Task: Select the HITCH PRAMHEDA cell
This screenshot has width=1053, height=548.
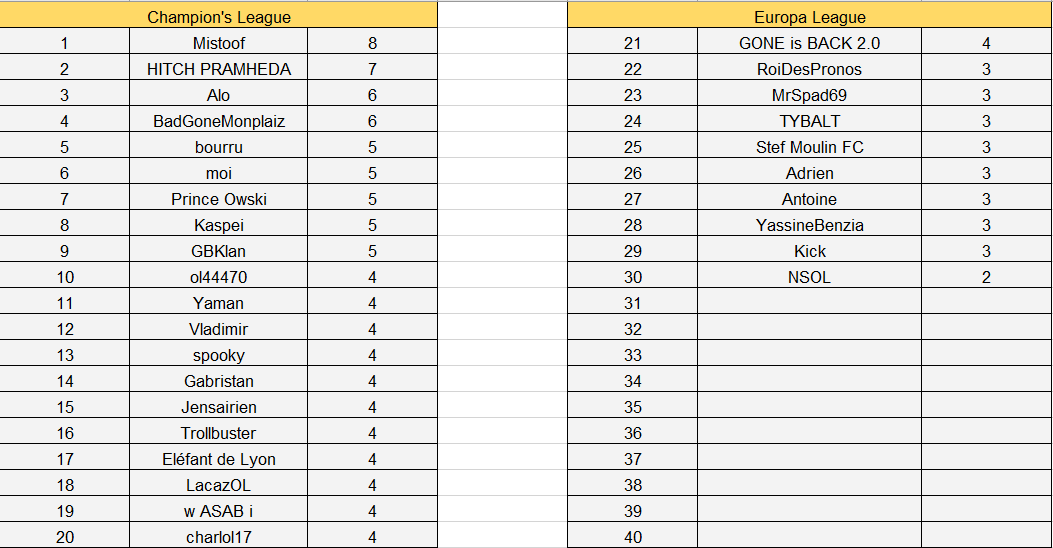Action: [x=219, y=69]
